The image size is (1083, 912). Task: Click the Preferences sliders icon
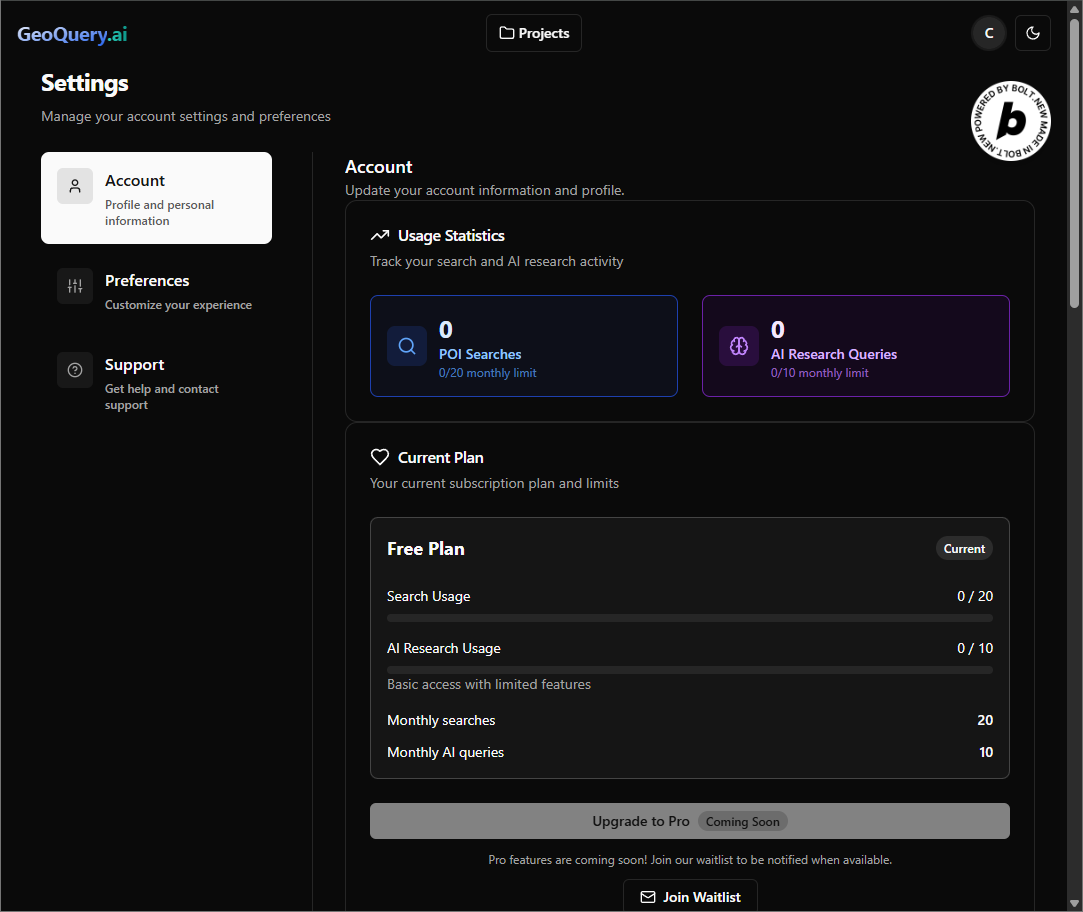click(x=75, y=286)
